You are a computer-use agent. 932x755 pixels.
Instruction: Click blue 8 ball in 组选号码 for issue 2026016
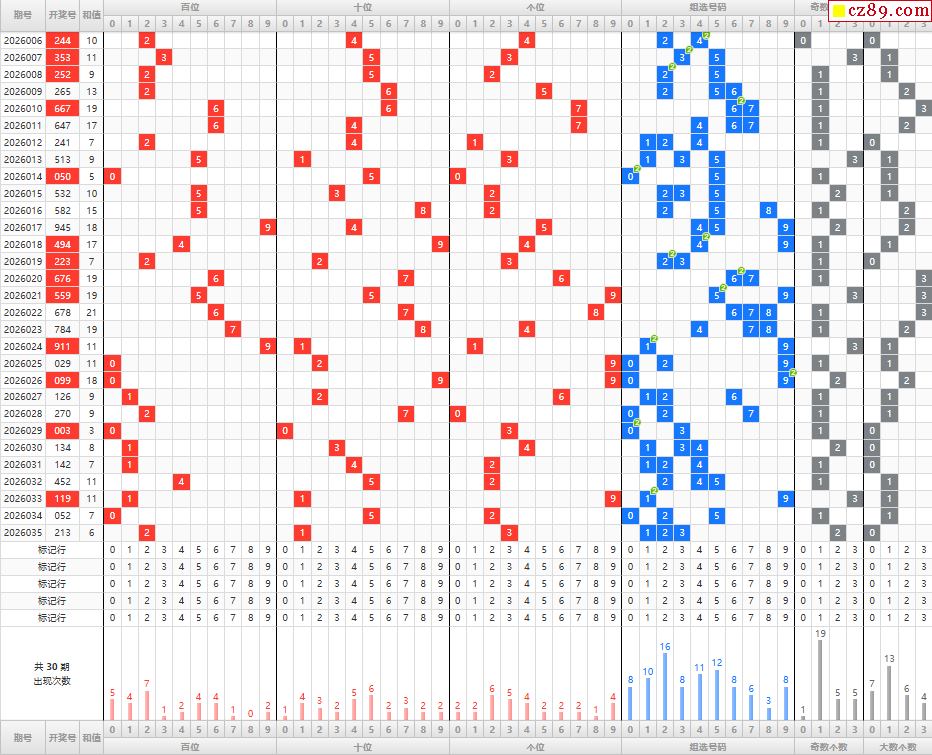(767, 210)
